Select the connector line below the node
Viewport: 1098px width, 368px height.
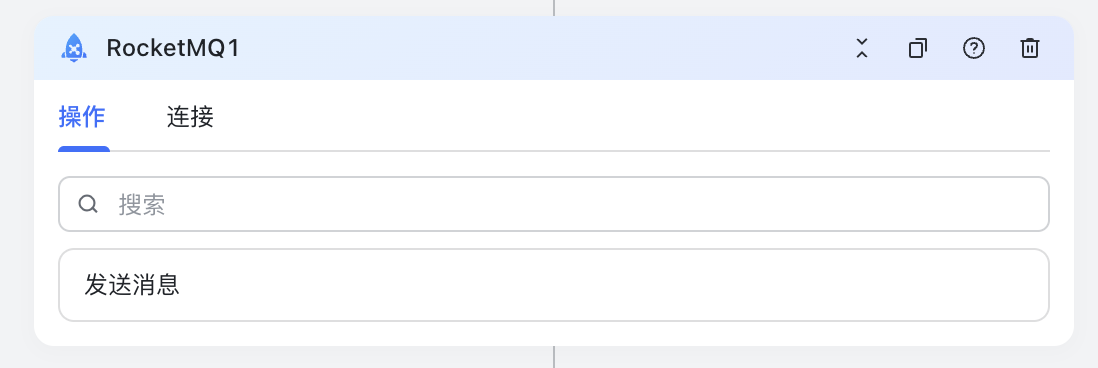click(554, 357)
